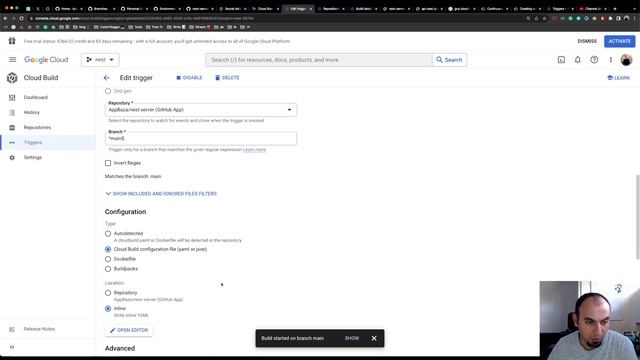Focus the resource search input box
The height and width of the screenshot is (360, 640).
click(319, 60)
